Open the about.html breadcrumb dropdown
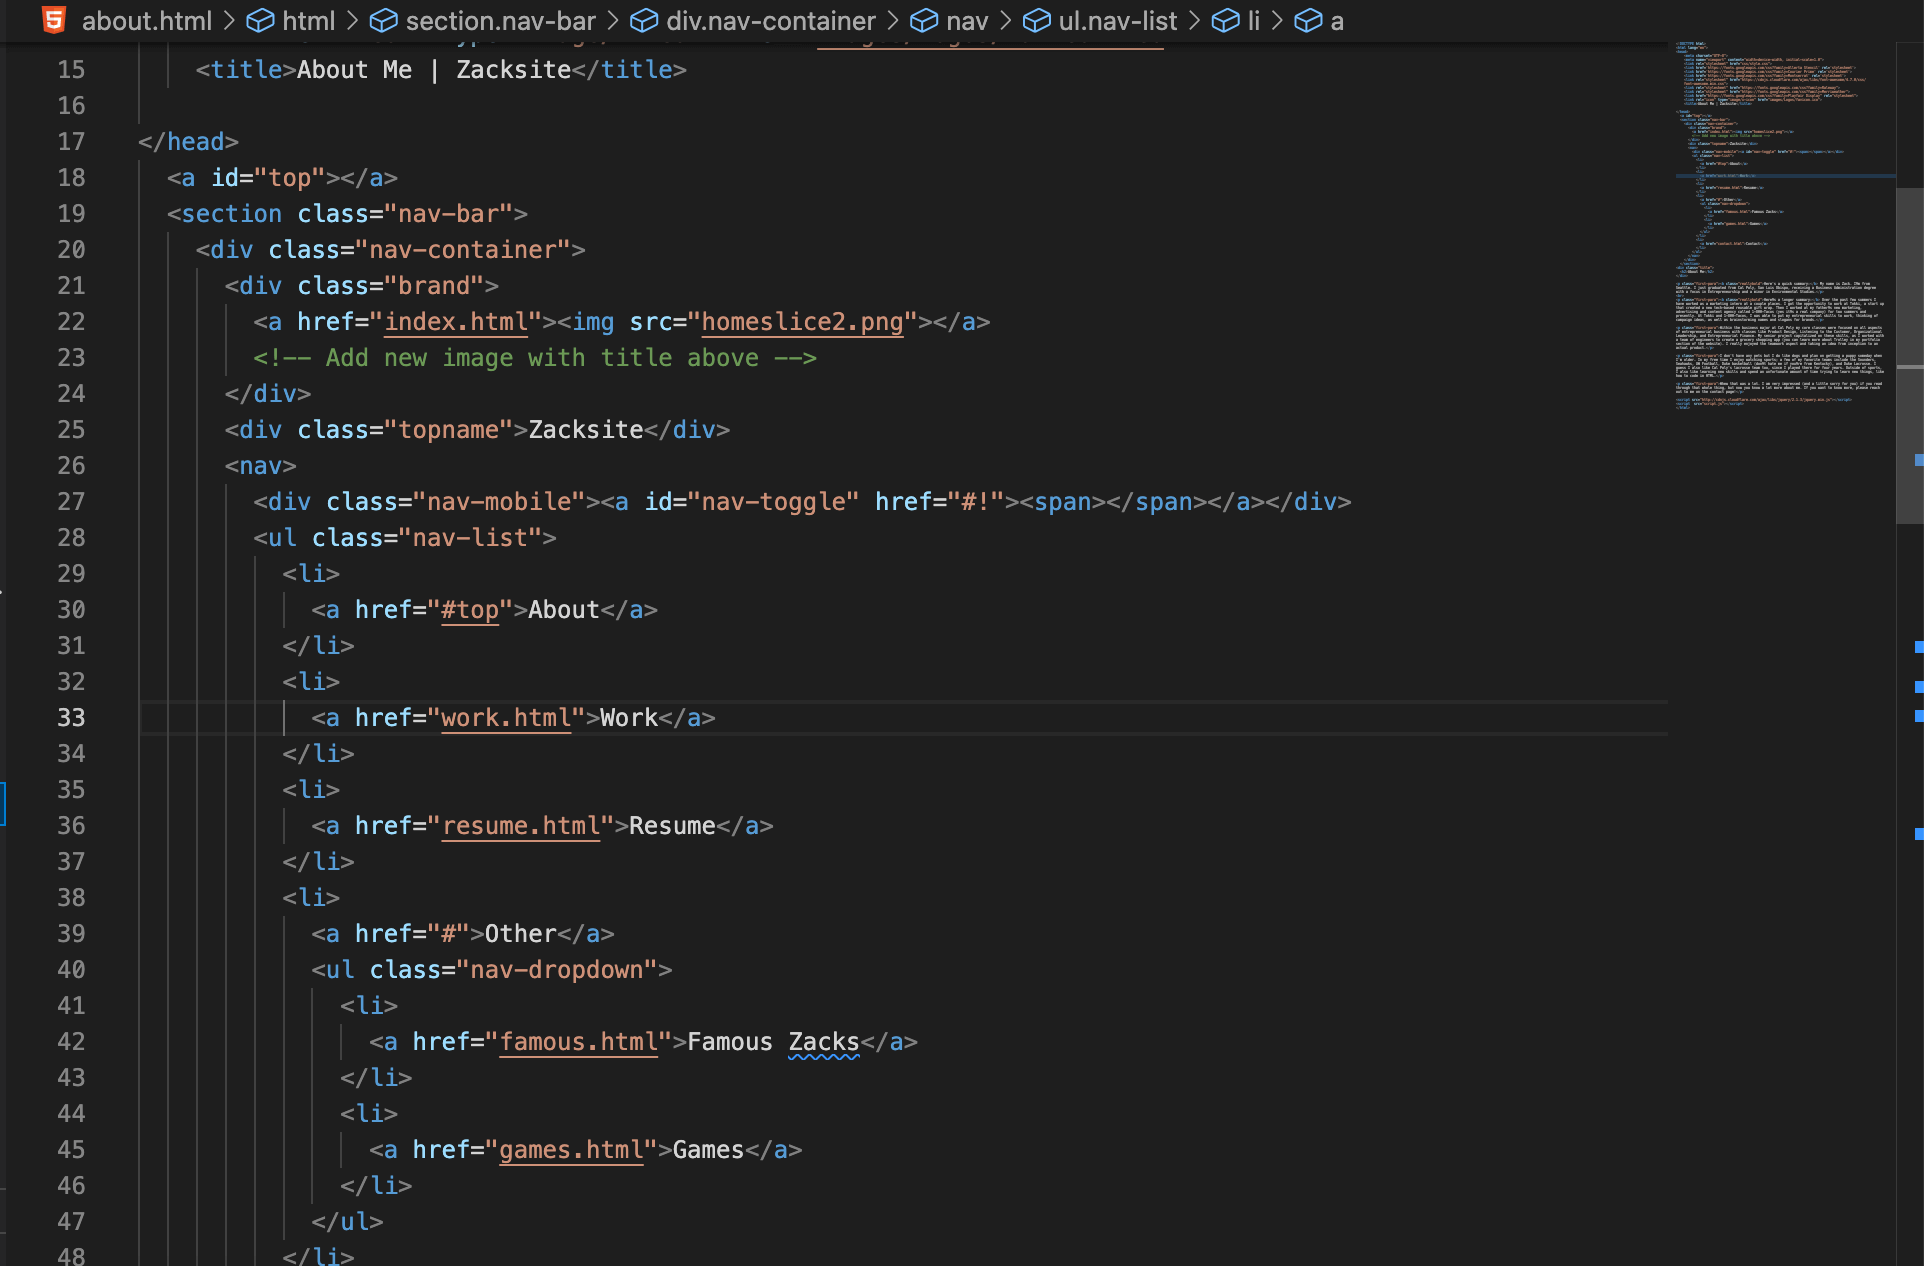The image size is (1924, 1266). click(x=146, y=21)
